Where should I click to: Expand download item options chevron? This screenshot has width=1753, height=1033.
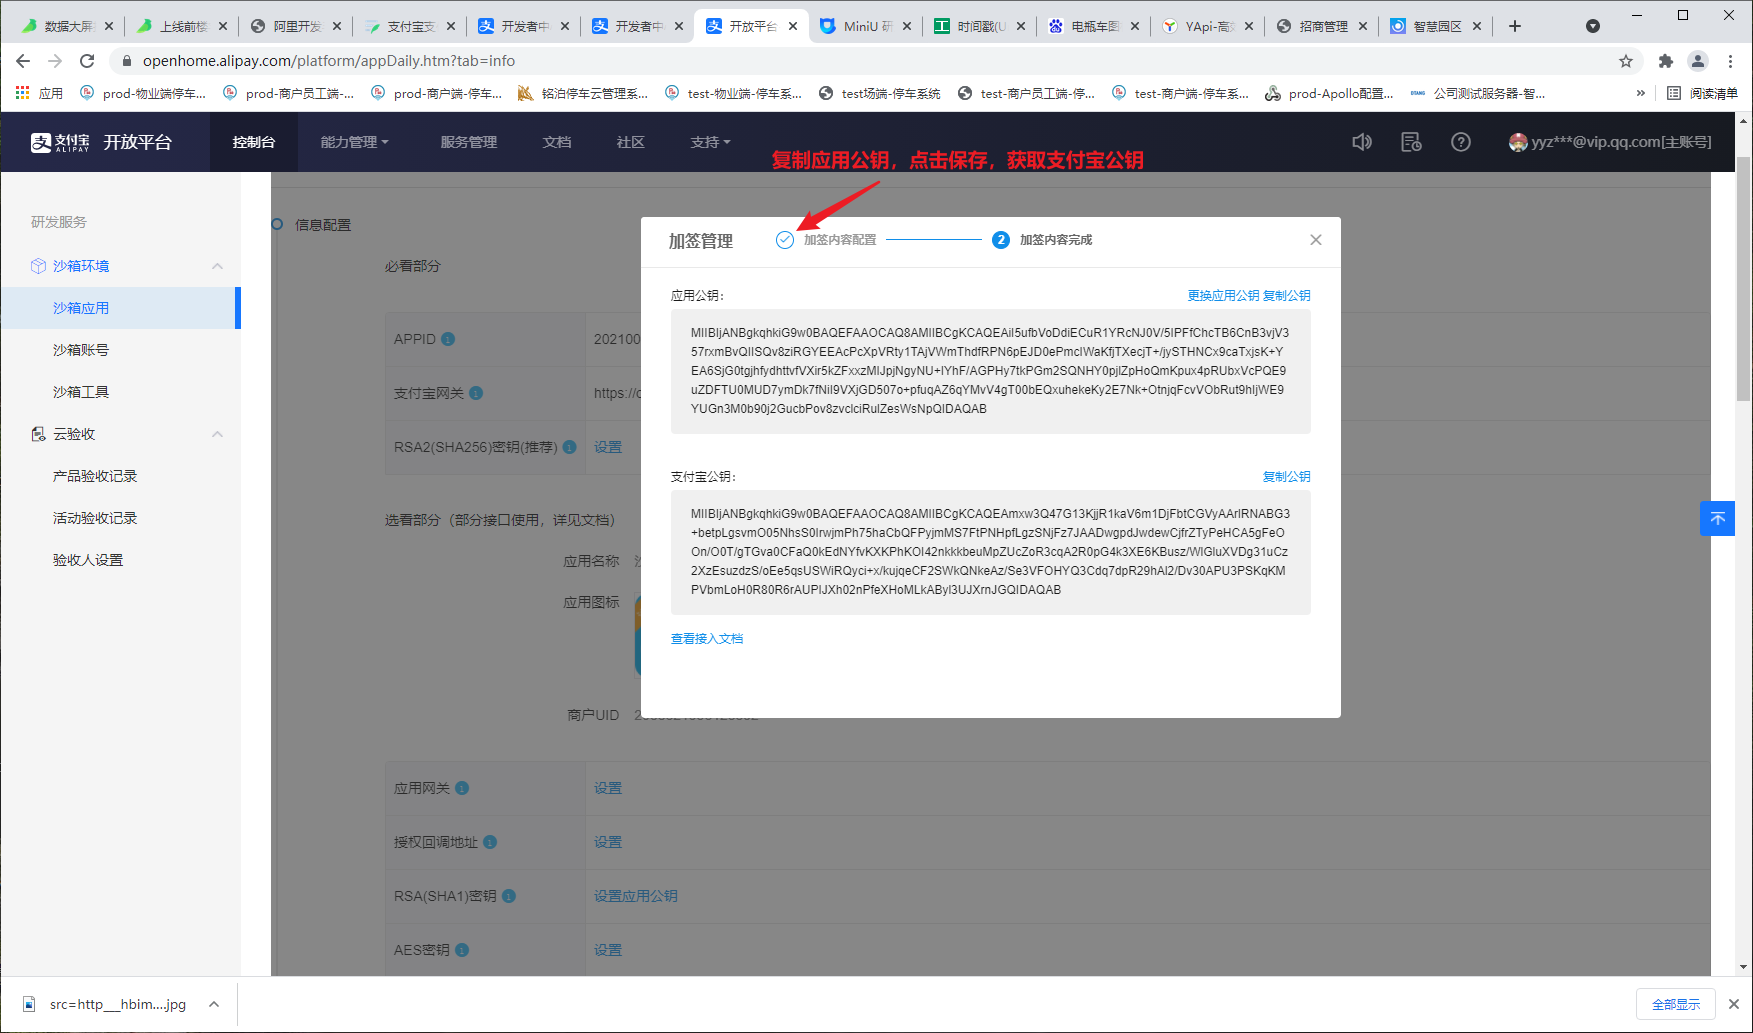tap(214, 1004)
